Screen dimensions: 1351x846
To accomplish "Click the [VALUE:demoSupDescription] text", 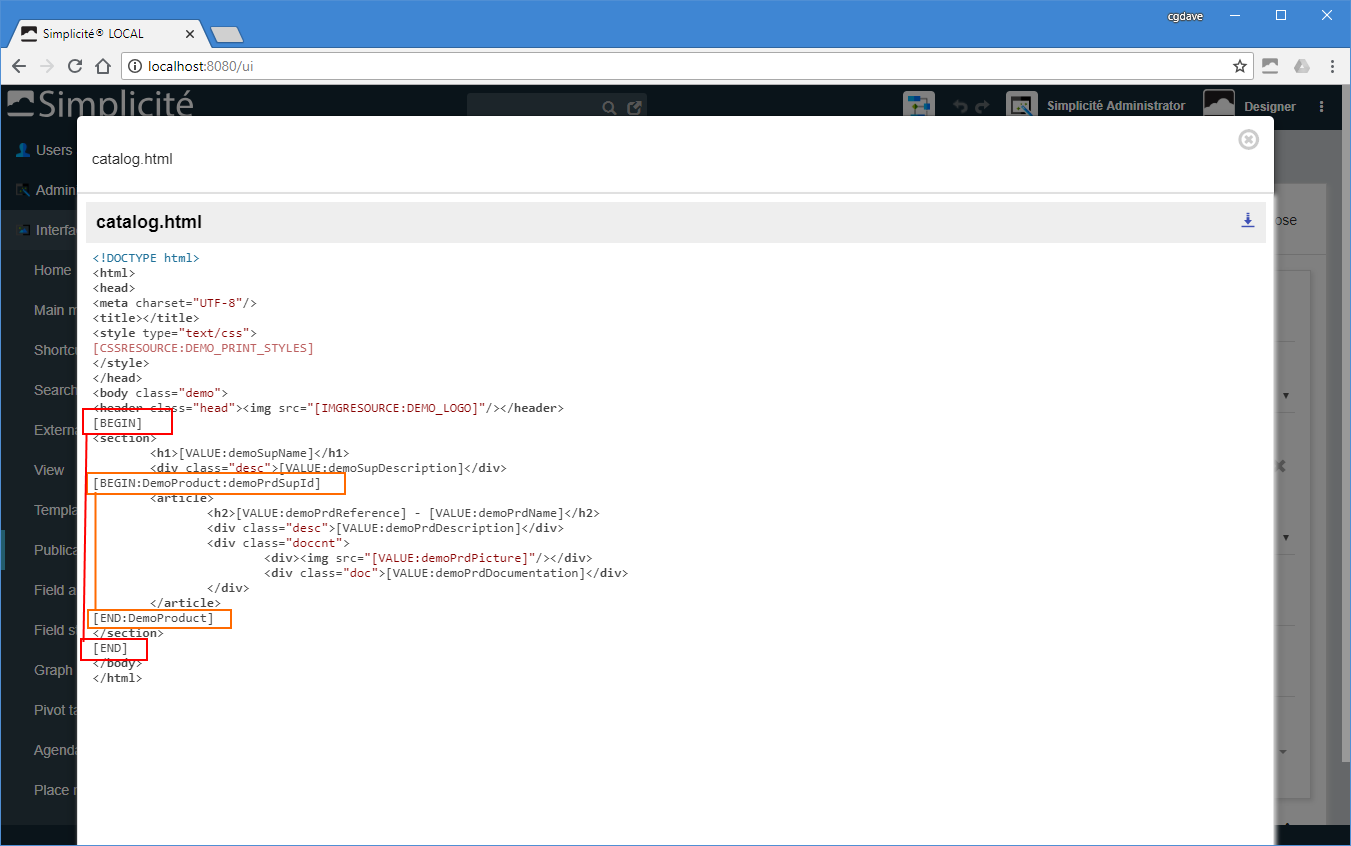I will click(371, 468).
